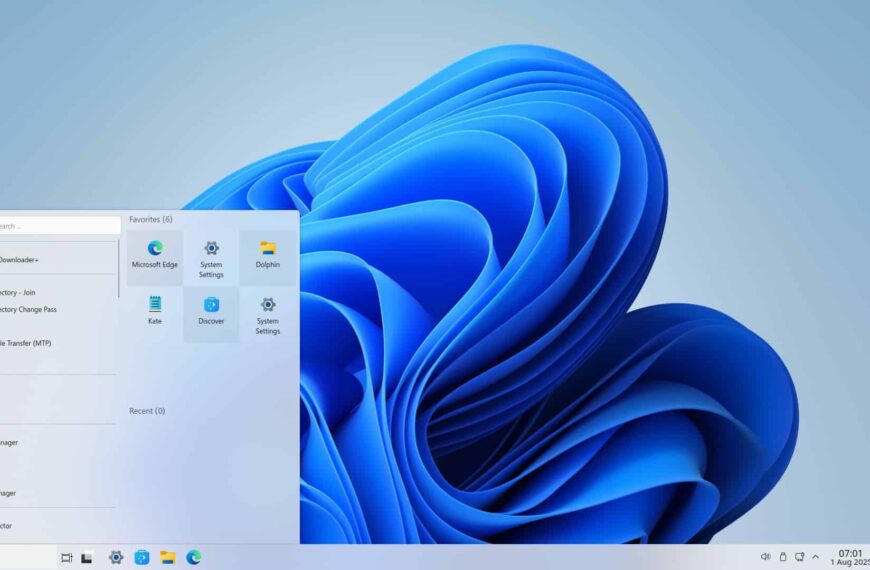Launch Microsoft Edge from taskbar

click(x=194, y=557)
